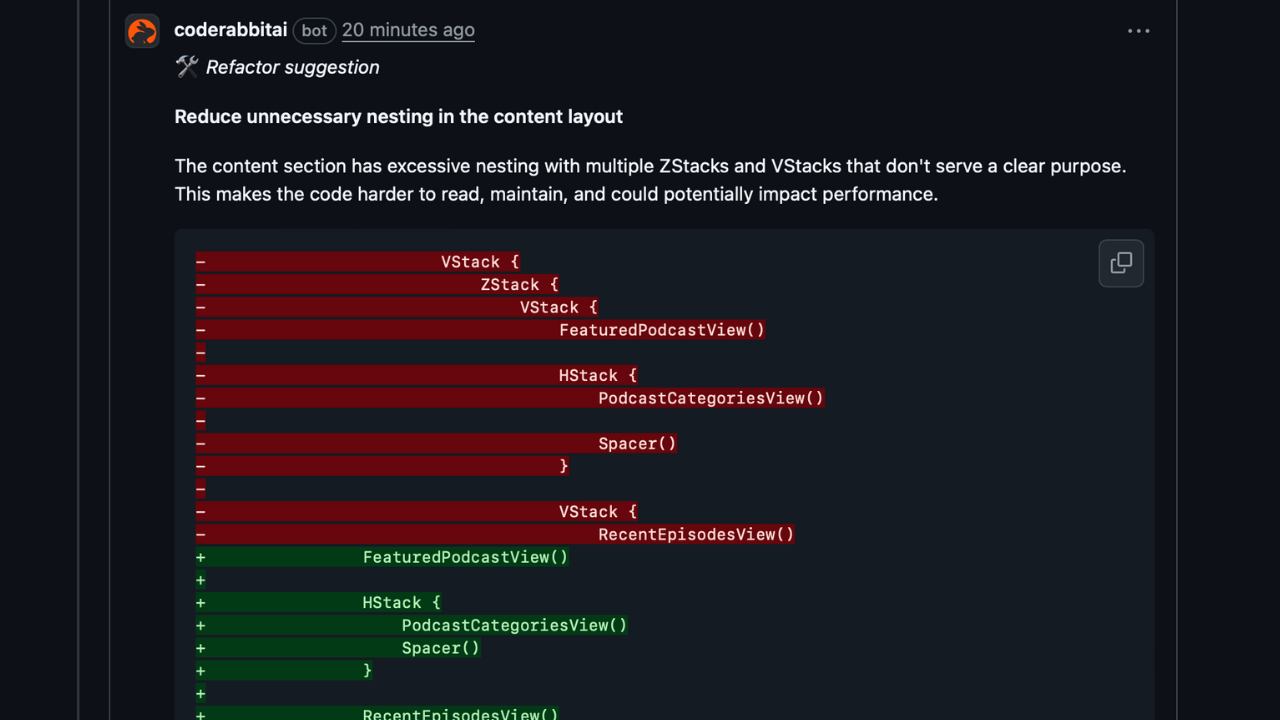Click the added PodcastCategoriesView() green line
This screenshot has height=720, width=1280.
(x=412, y=625)
